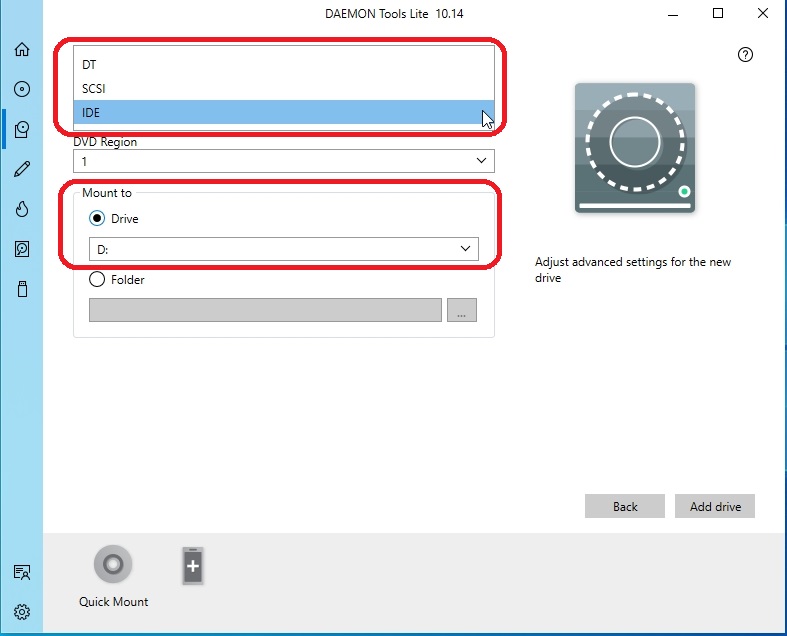The height and width of the screenshot is (636, 787).
Task: Click the Add drive button
Action: pos(715,506)
